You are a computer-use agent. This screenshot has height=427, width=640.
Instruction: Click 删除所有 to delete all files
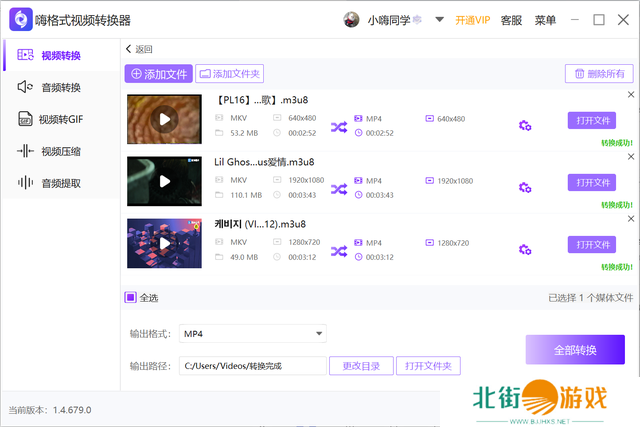pyautogui.click(x=599, y=73)
